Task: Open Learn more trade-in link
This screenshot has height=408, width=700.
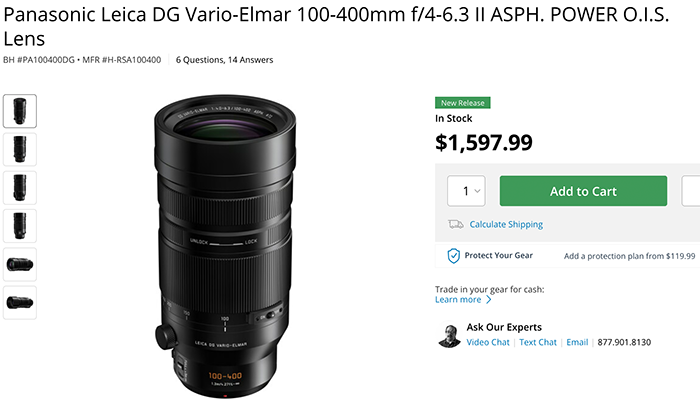Action: [458, 300]
